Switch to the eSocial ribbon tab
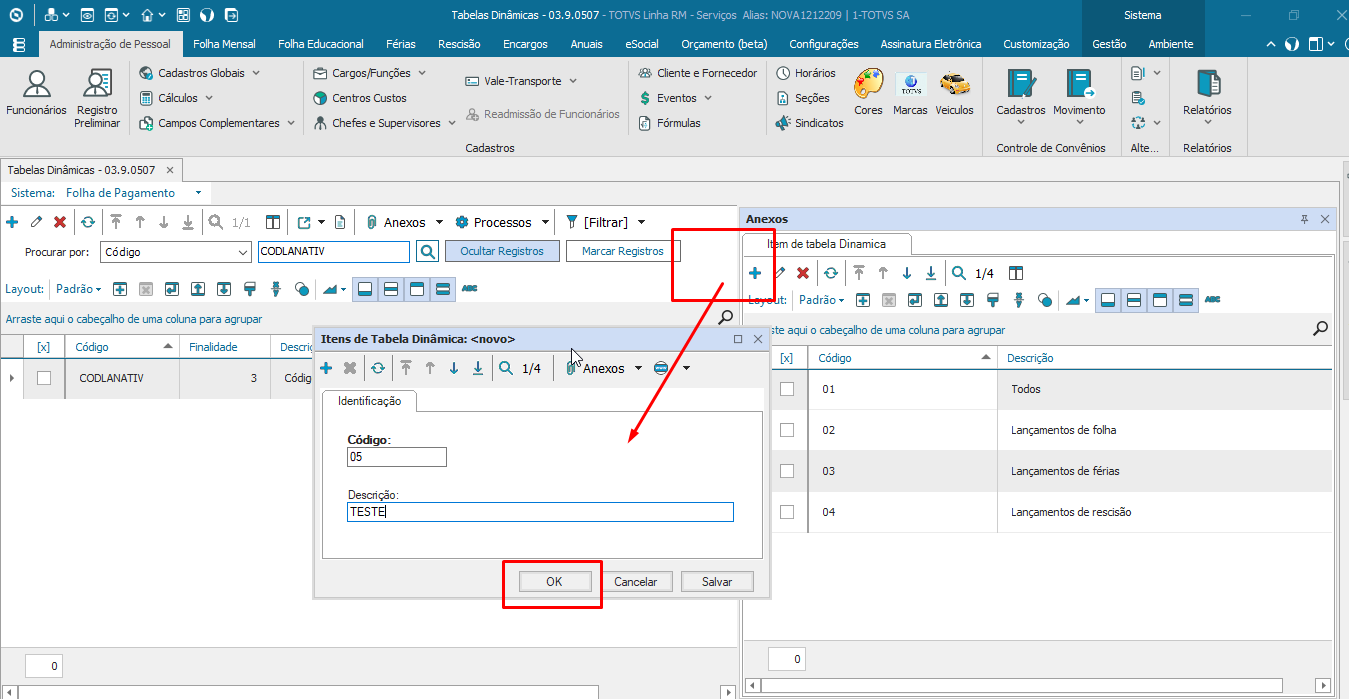 (642, 44)
